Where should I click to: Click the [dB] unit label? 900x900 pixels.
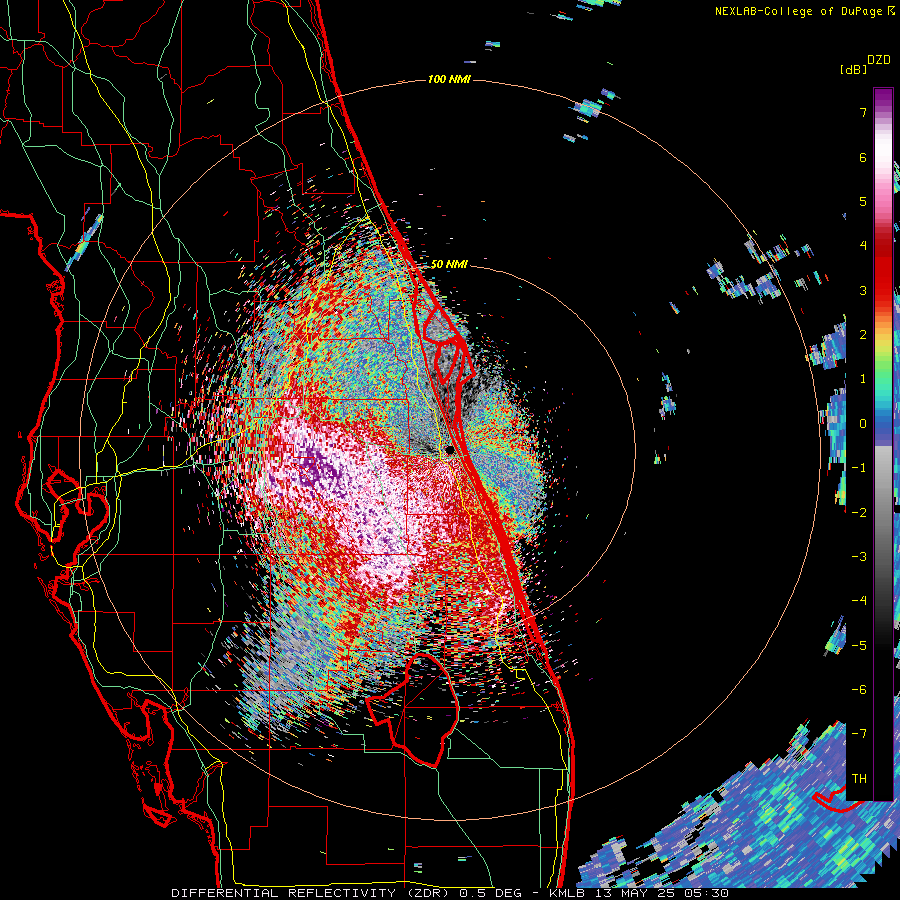tap(853, 69)
